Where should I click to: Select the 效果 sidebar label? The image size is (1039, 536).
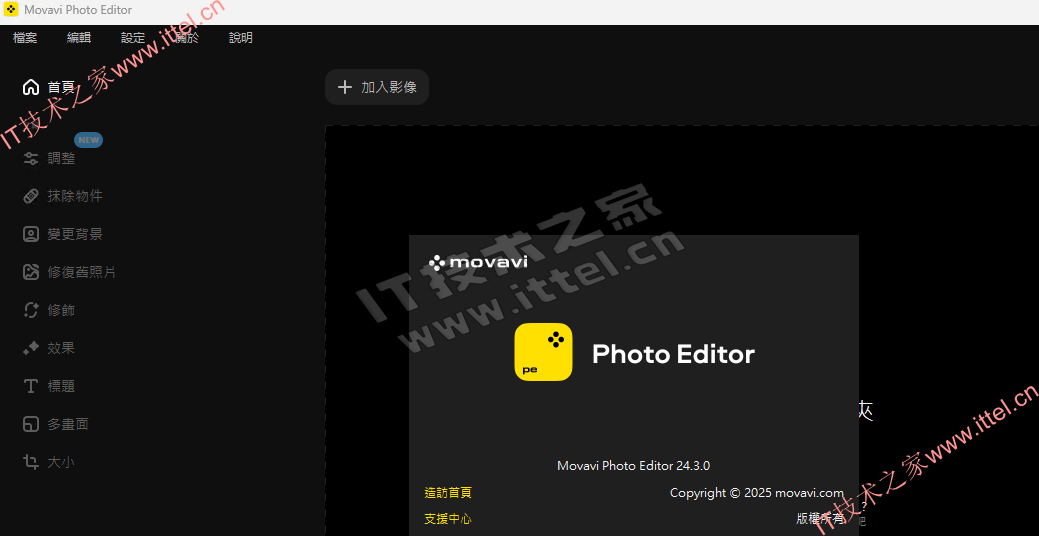click(x=61, y=348)
